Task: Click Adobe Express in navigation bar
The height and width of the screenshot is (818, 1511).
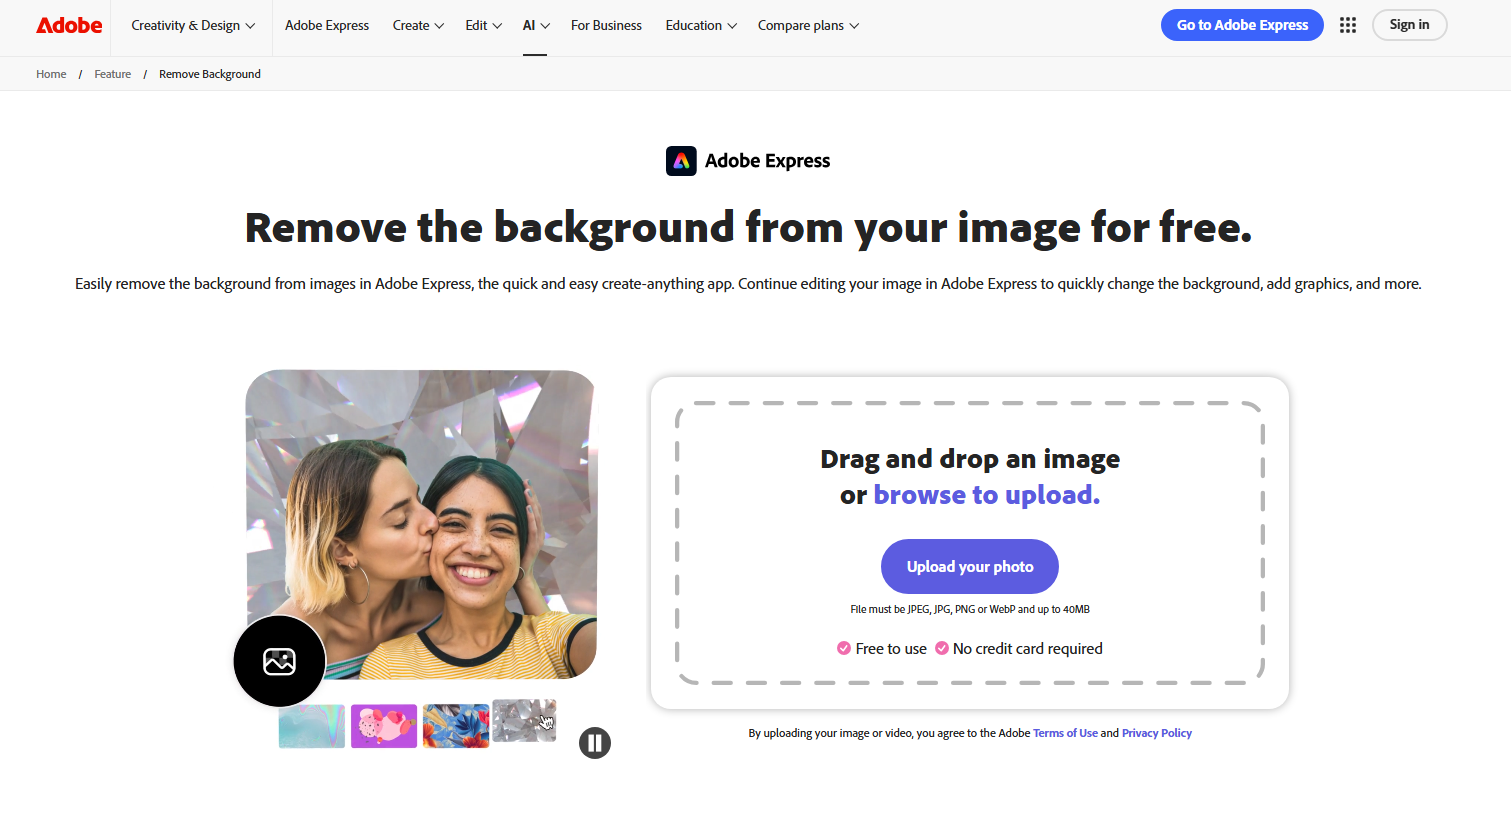Action: tap(327, 25)
